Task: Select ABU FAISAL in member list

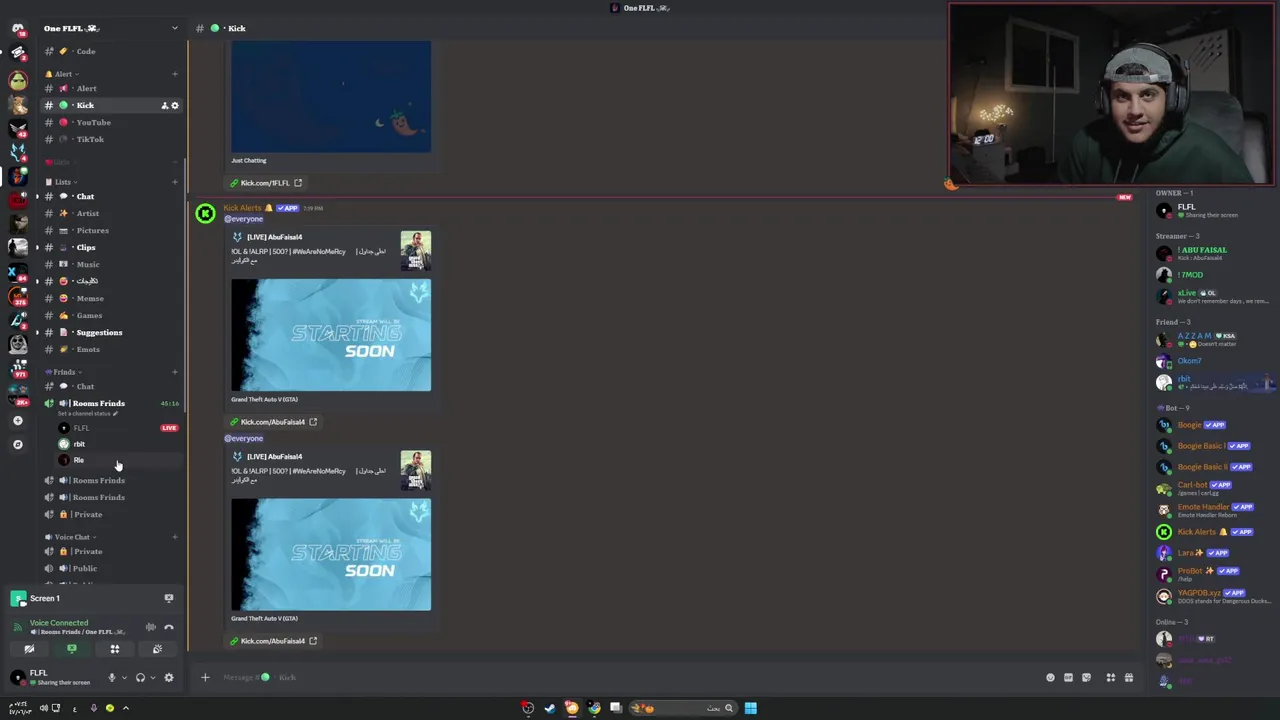Action: 1215,253
